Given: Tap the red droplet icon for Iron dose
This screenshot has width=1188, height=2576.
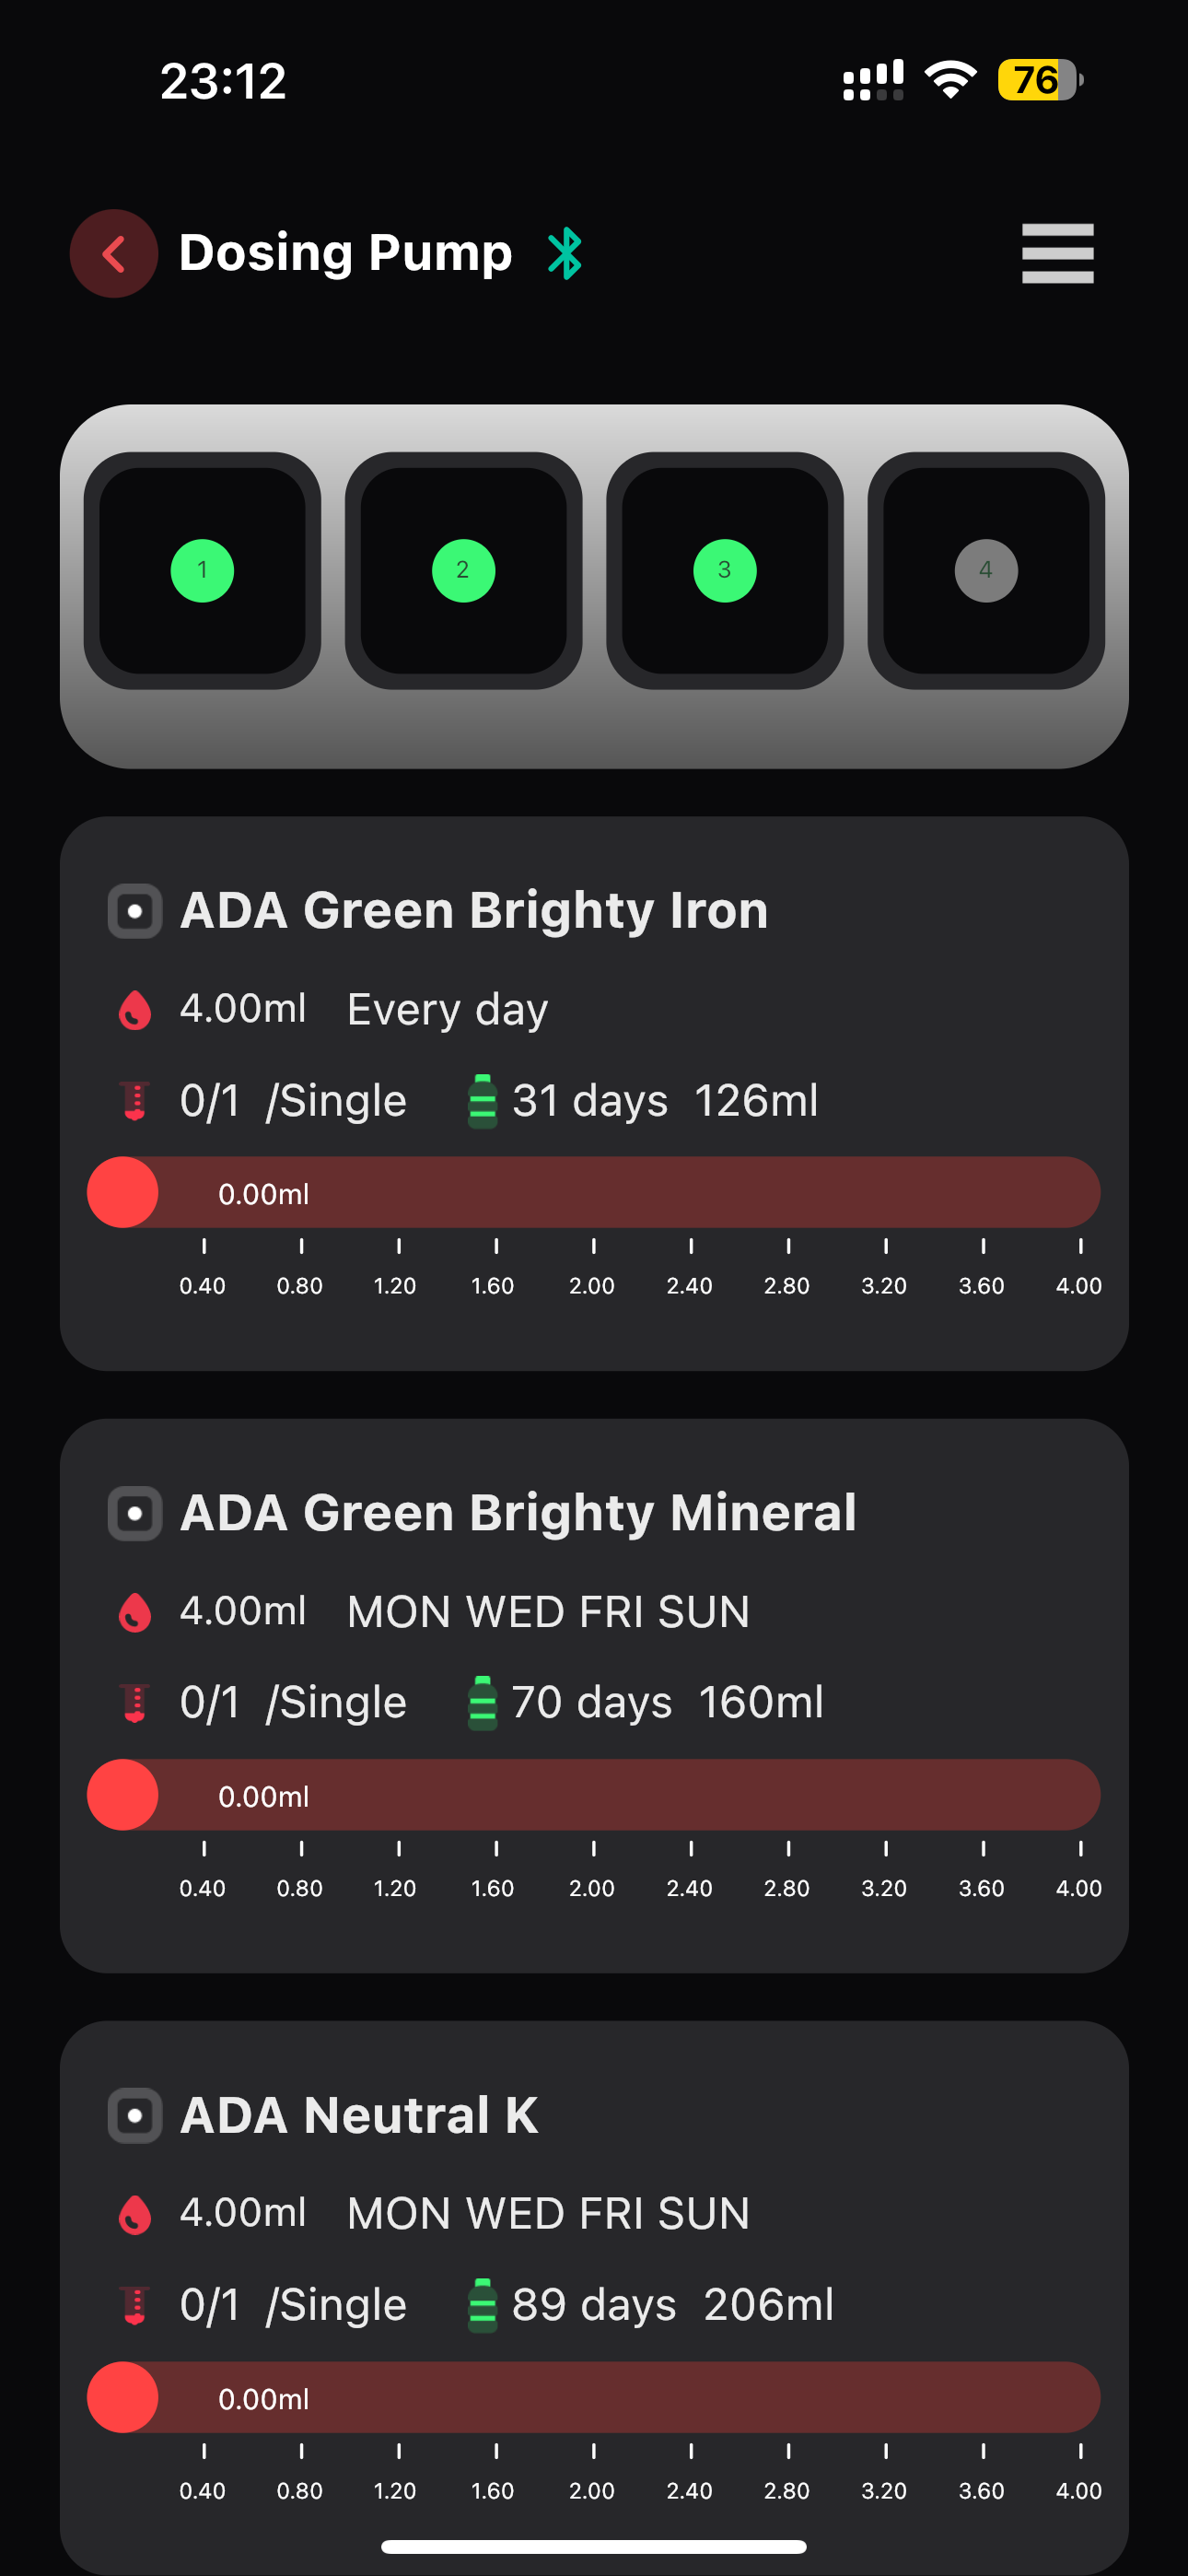Looking at the screenshot, I should [135, 1010].
